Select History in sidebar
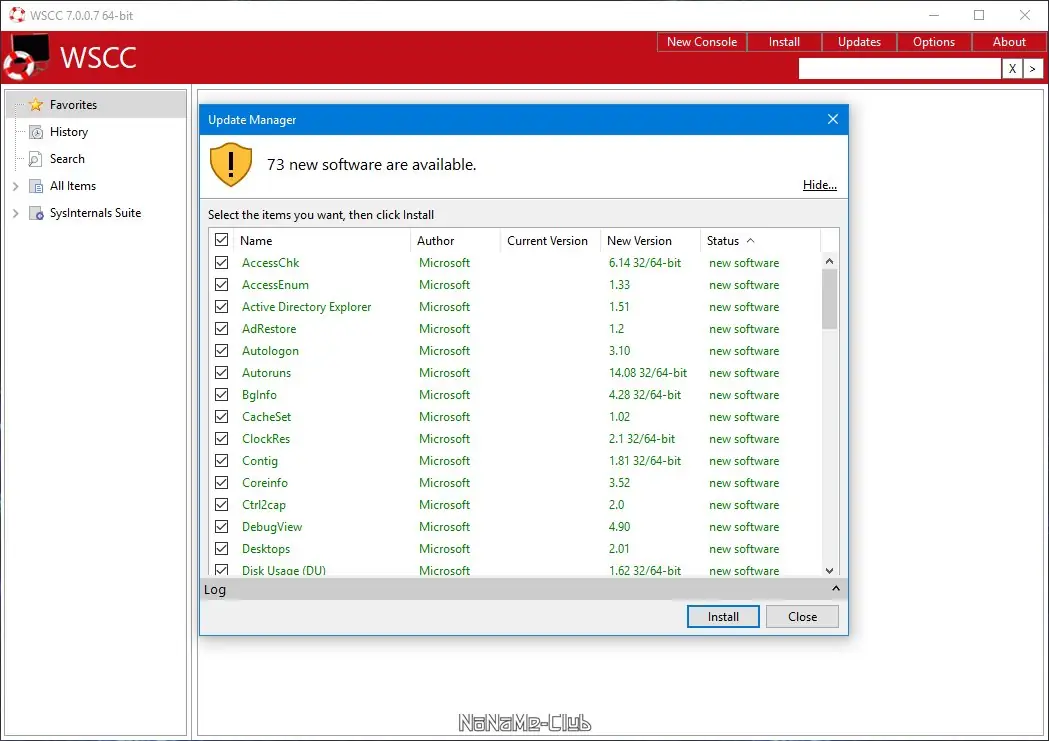 [69, 132]
